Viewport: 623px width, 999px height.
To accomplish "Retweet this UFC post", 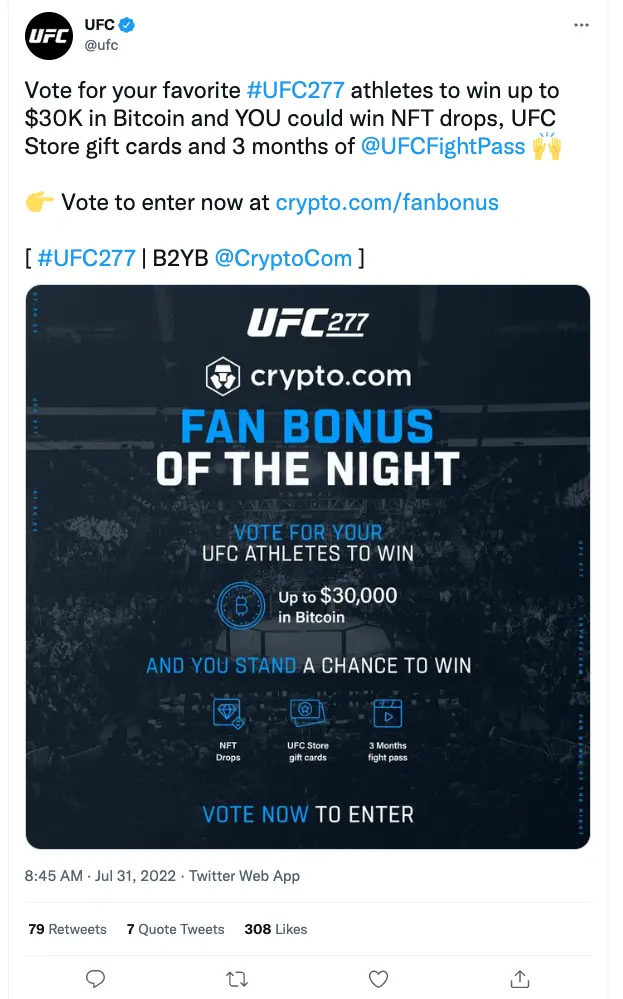I will click(x=237, y=979).
